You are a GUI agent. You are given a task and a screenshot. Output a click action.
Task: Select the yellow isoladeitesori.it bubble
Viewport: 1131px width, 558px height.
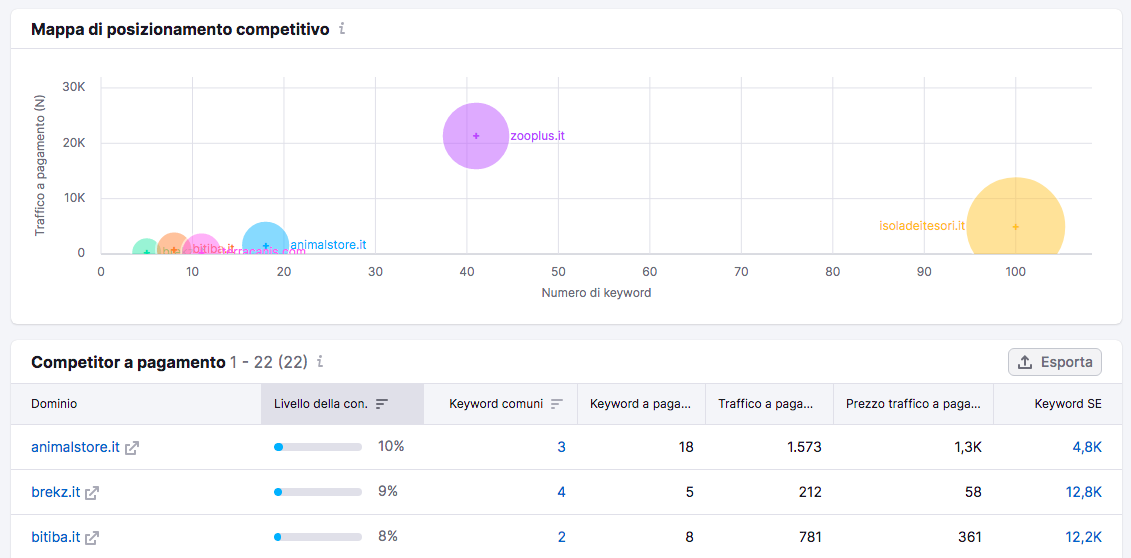[x=1015, y=216]
